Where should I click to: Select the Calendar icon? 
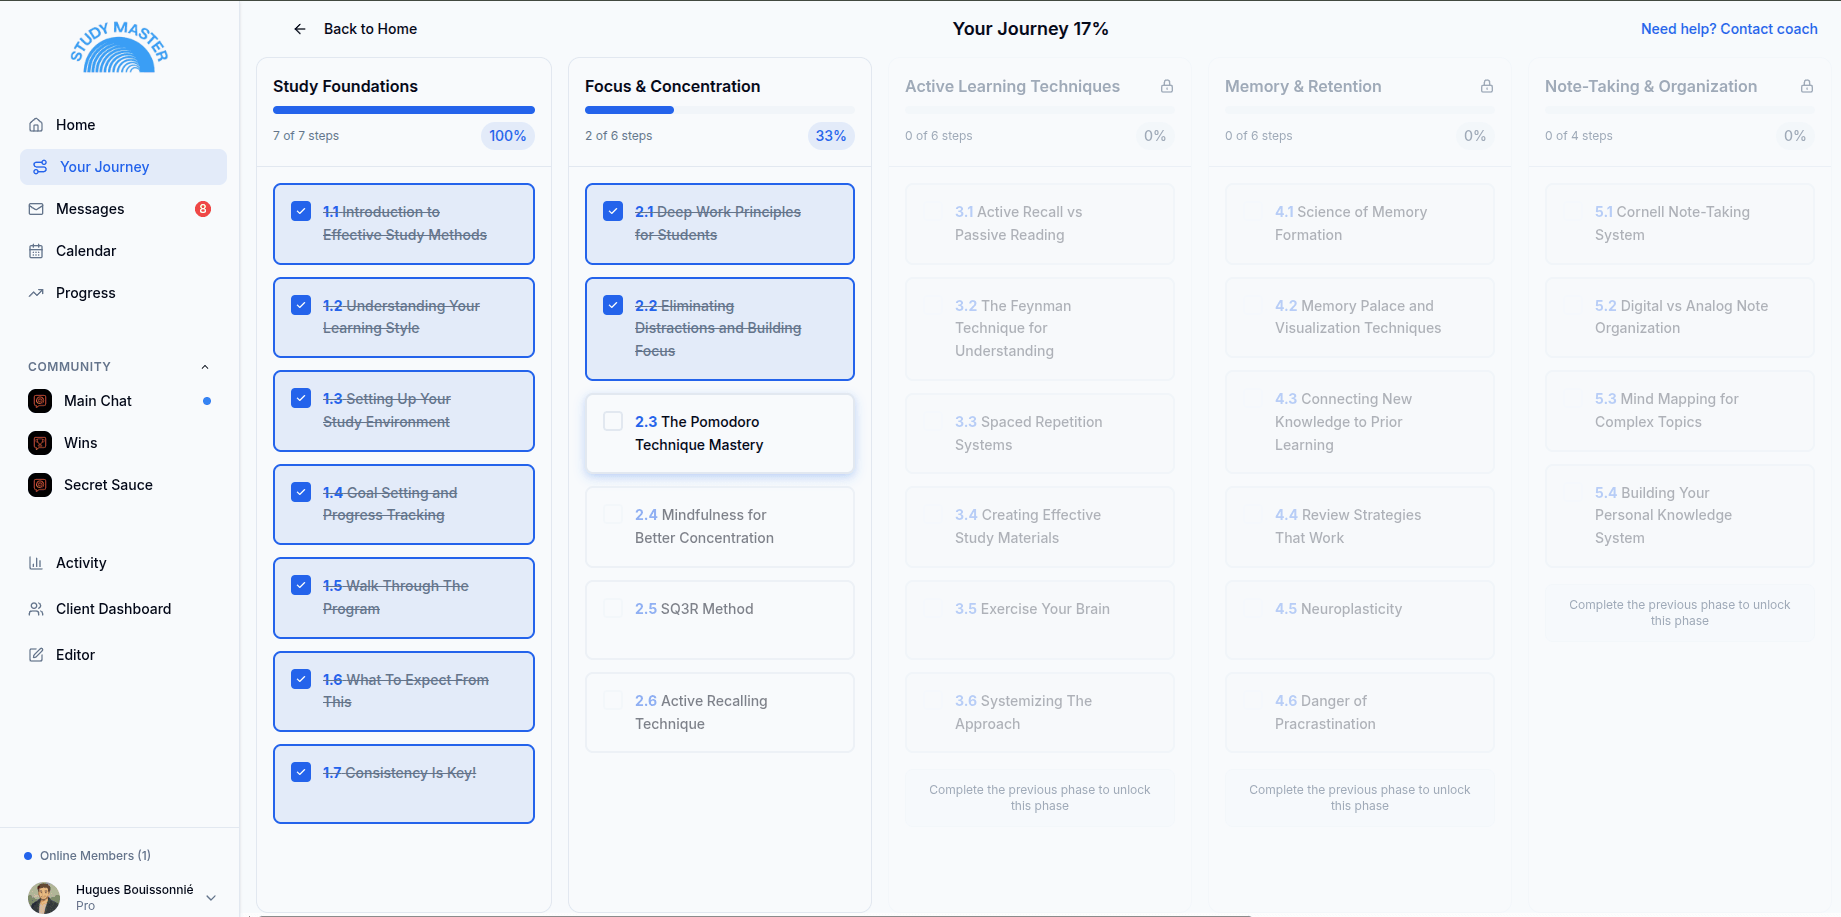click(x=37, y=250)
